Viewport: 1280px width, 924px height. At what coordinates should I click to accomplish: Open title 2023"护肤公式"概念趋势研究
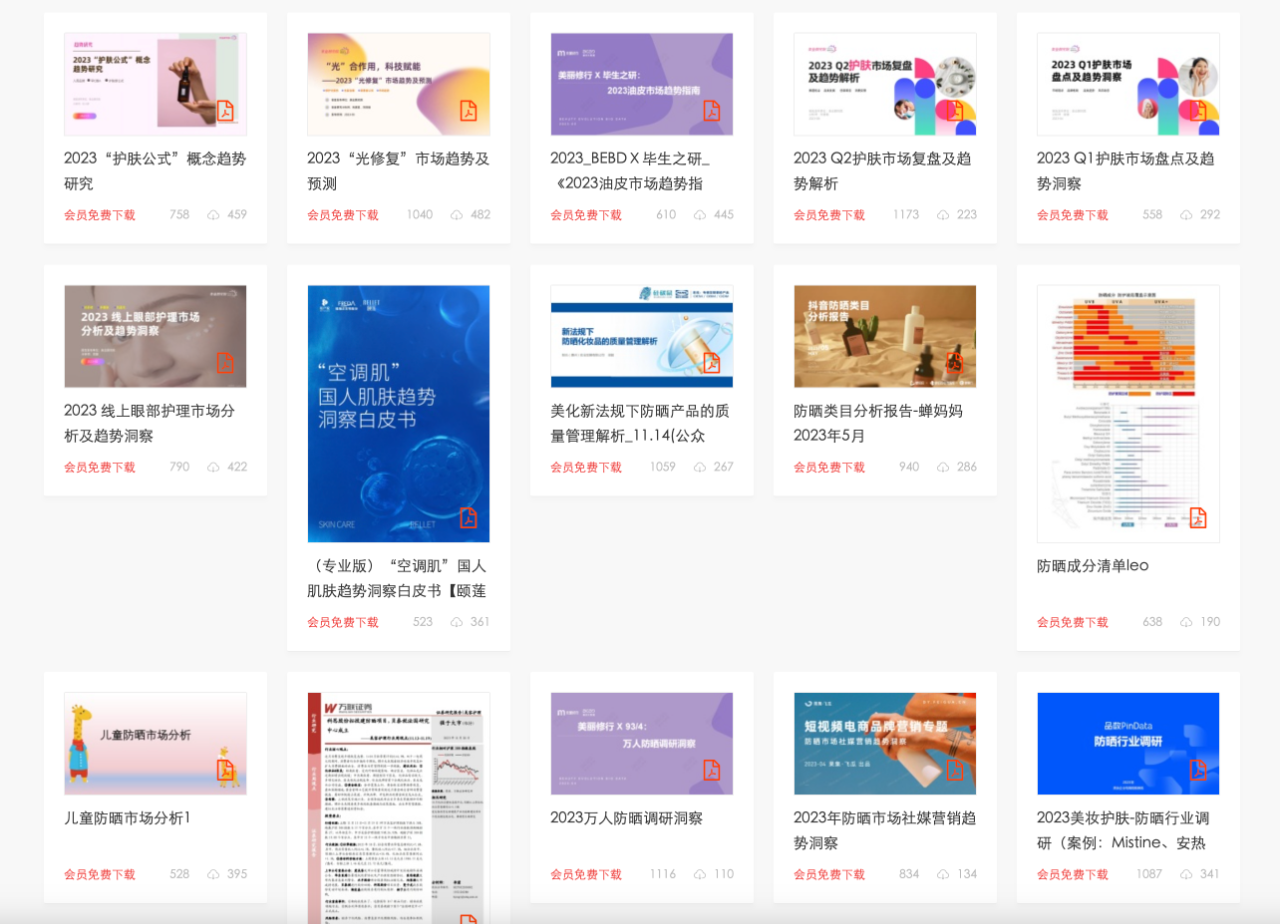tap(155, 171)
